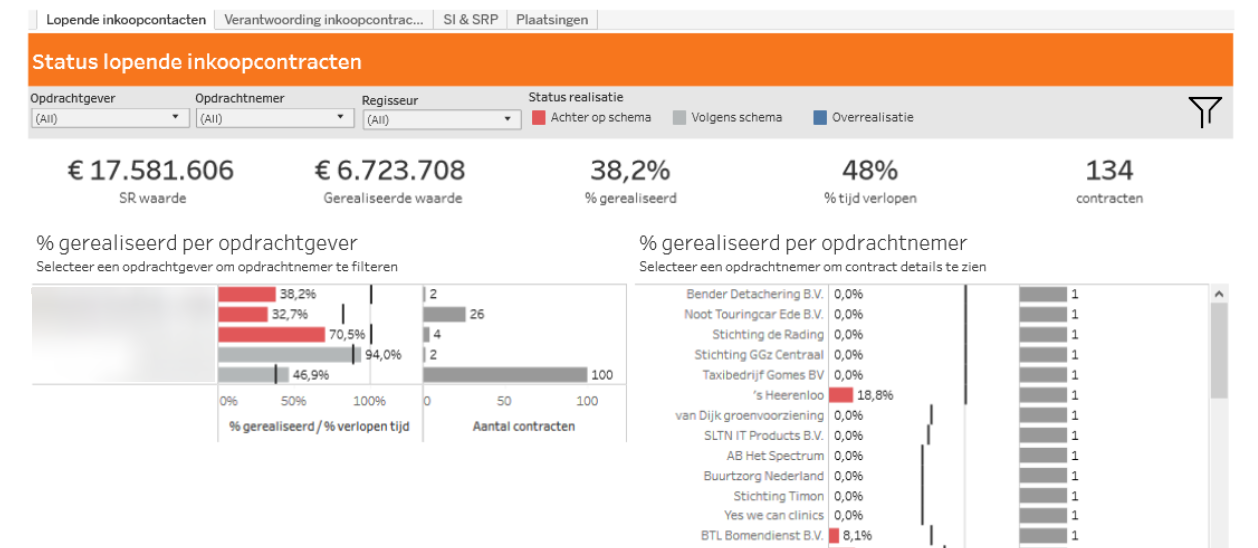The height and width of the screenshot is (548, 1258).
Task: Select Bender Detachering B.V. row label
Action: [755, 294]
